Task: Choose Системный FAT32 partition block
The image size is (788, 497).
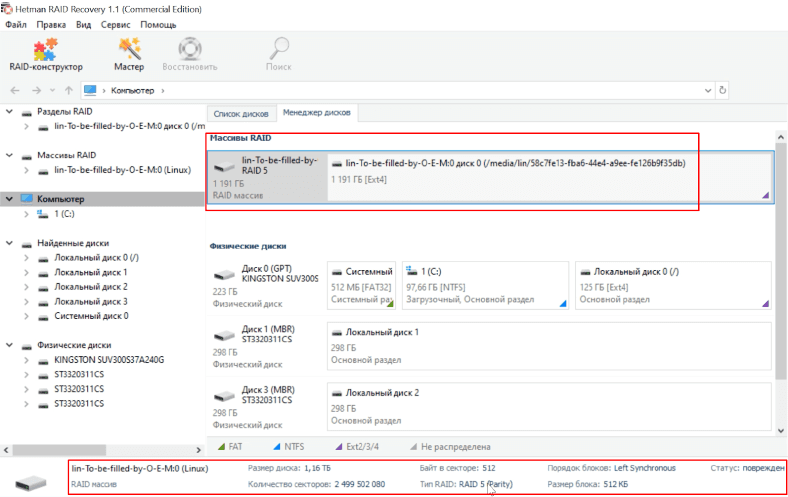Action: (361, 284)
